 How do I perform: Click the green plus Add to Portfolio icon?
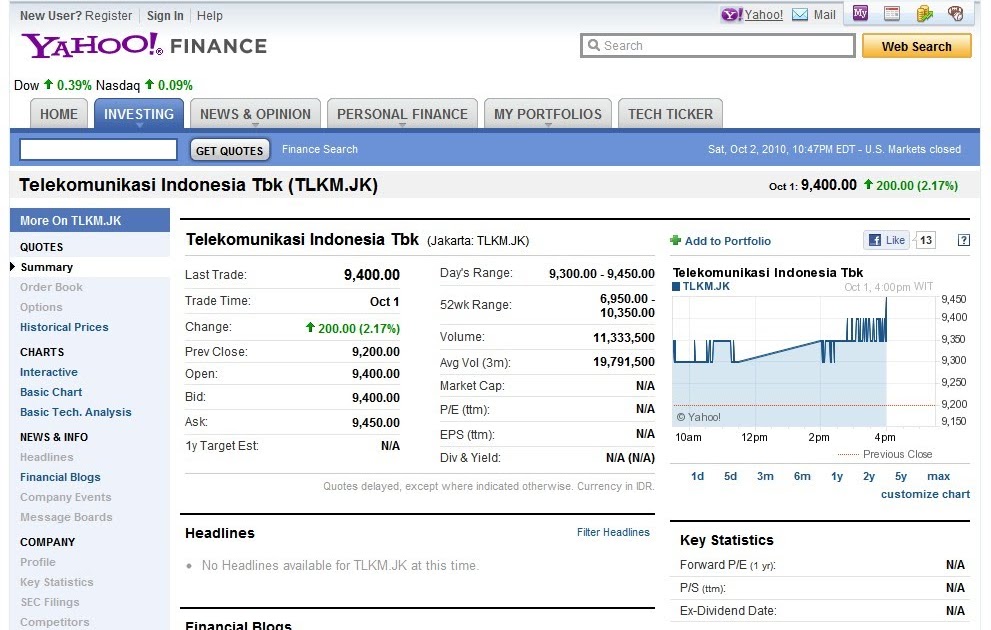pyautogui.click(x=676, y=240)
